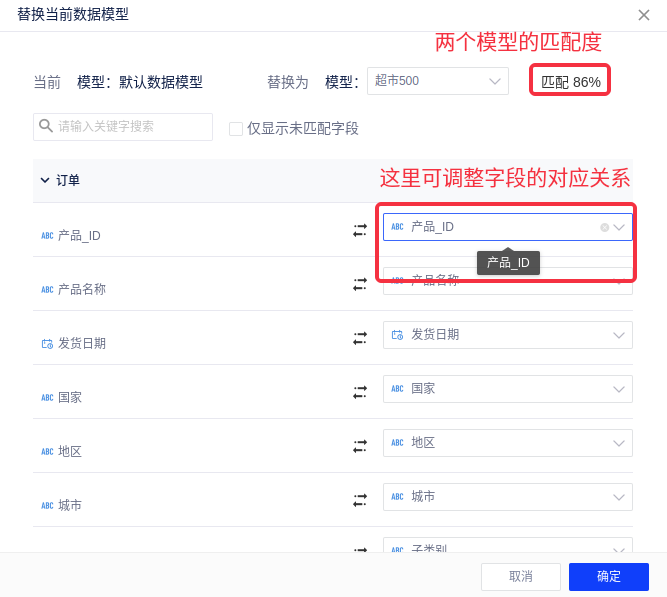Click swap icon in 产品名称 row
Image resolution: width=667 pixels, height=597 pixels.
359,285
